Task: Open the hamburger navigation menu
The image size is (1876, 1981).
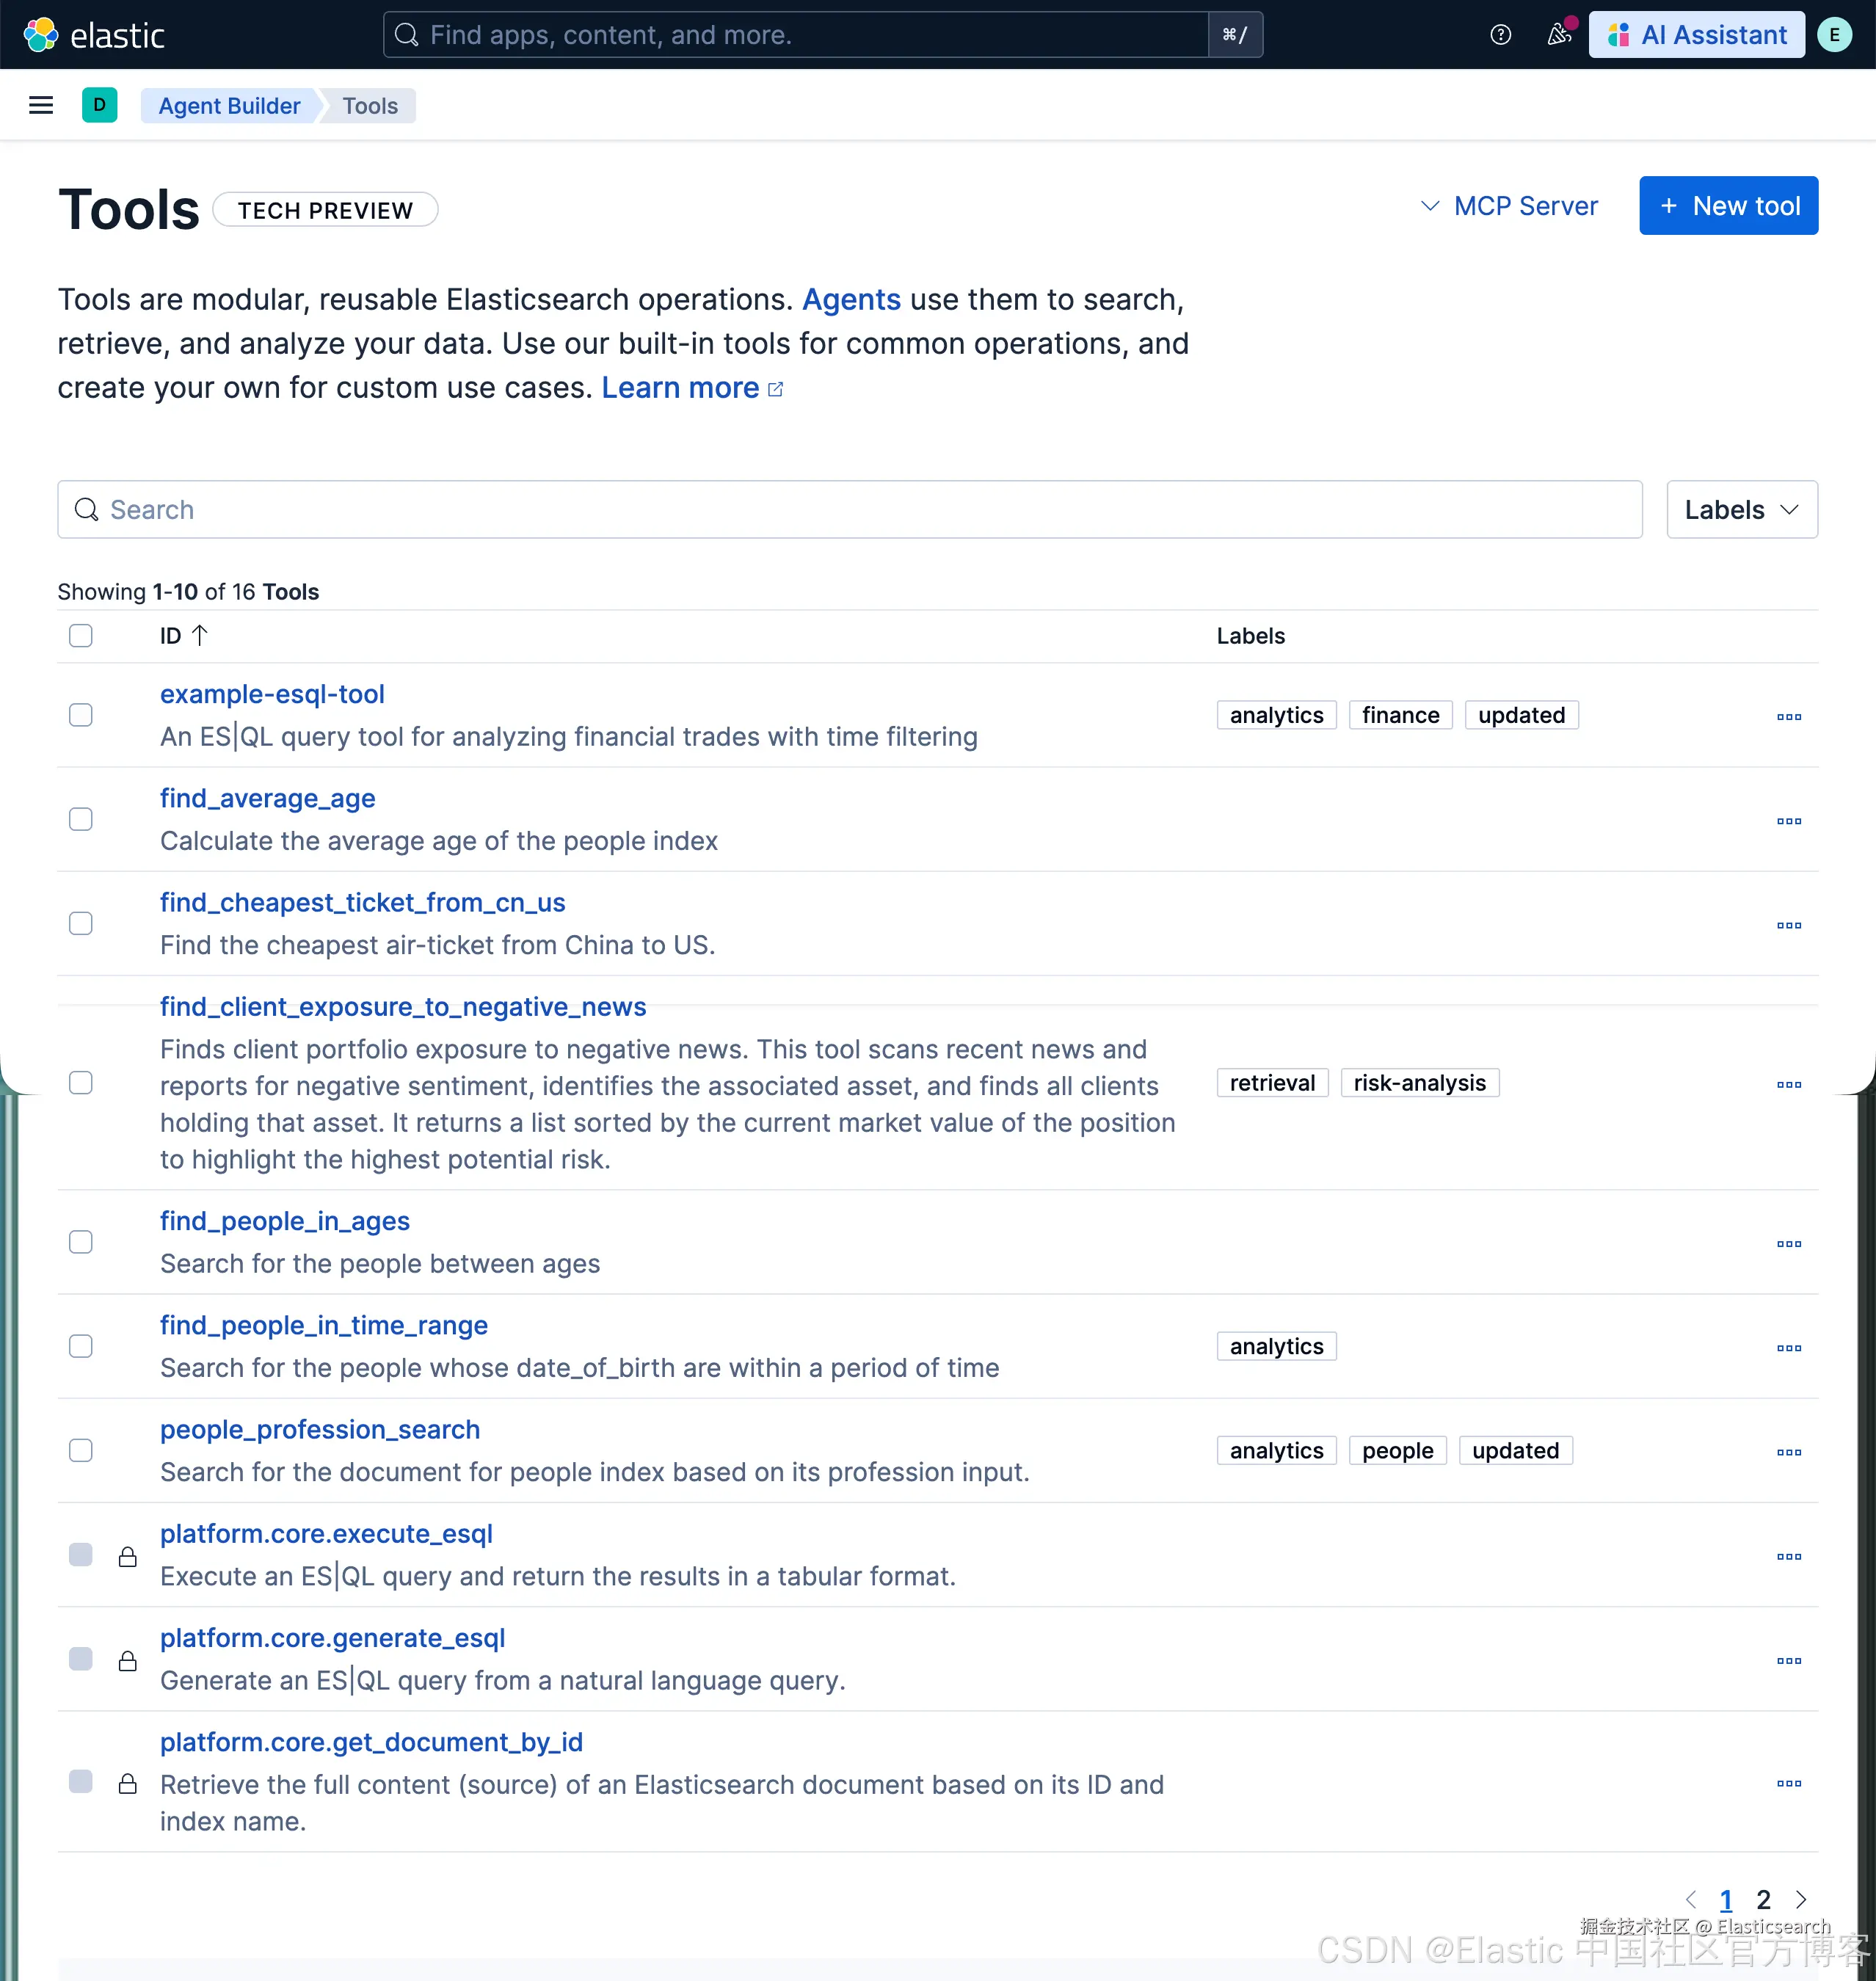Action: [x=41, y=105]
